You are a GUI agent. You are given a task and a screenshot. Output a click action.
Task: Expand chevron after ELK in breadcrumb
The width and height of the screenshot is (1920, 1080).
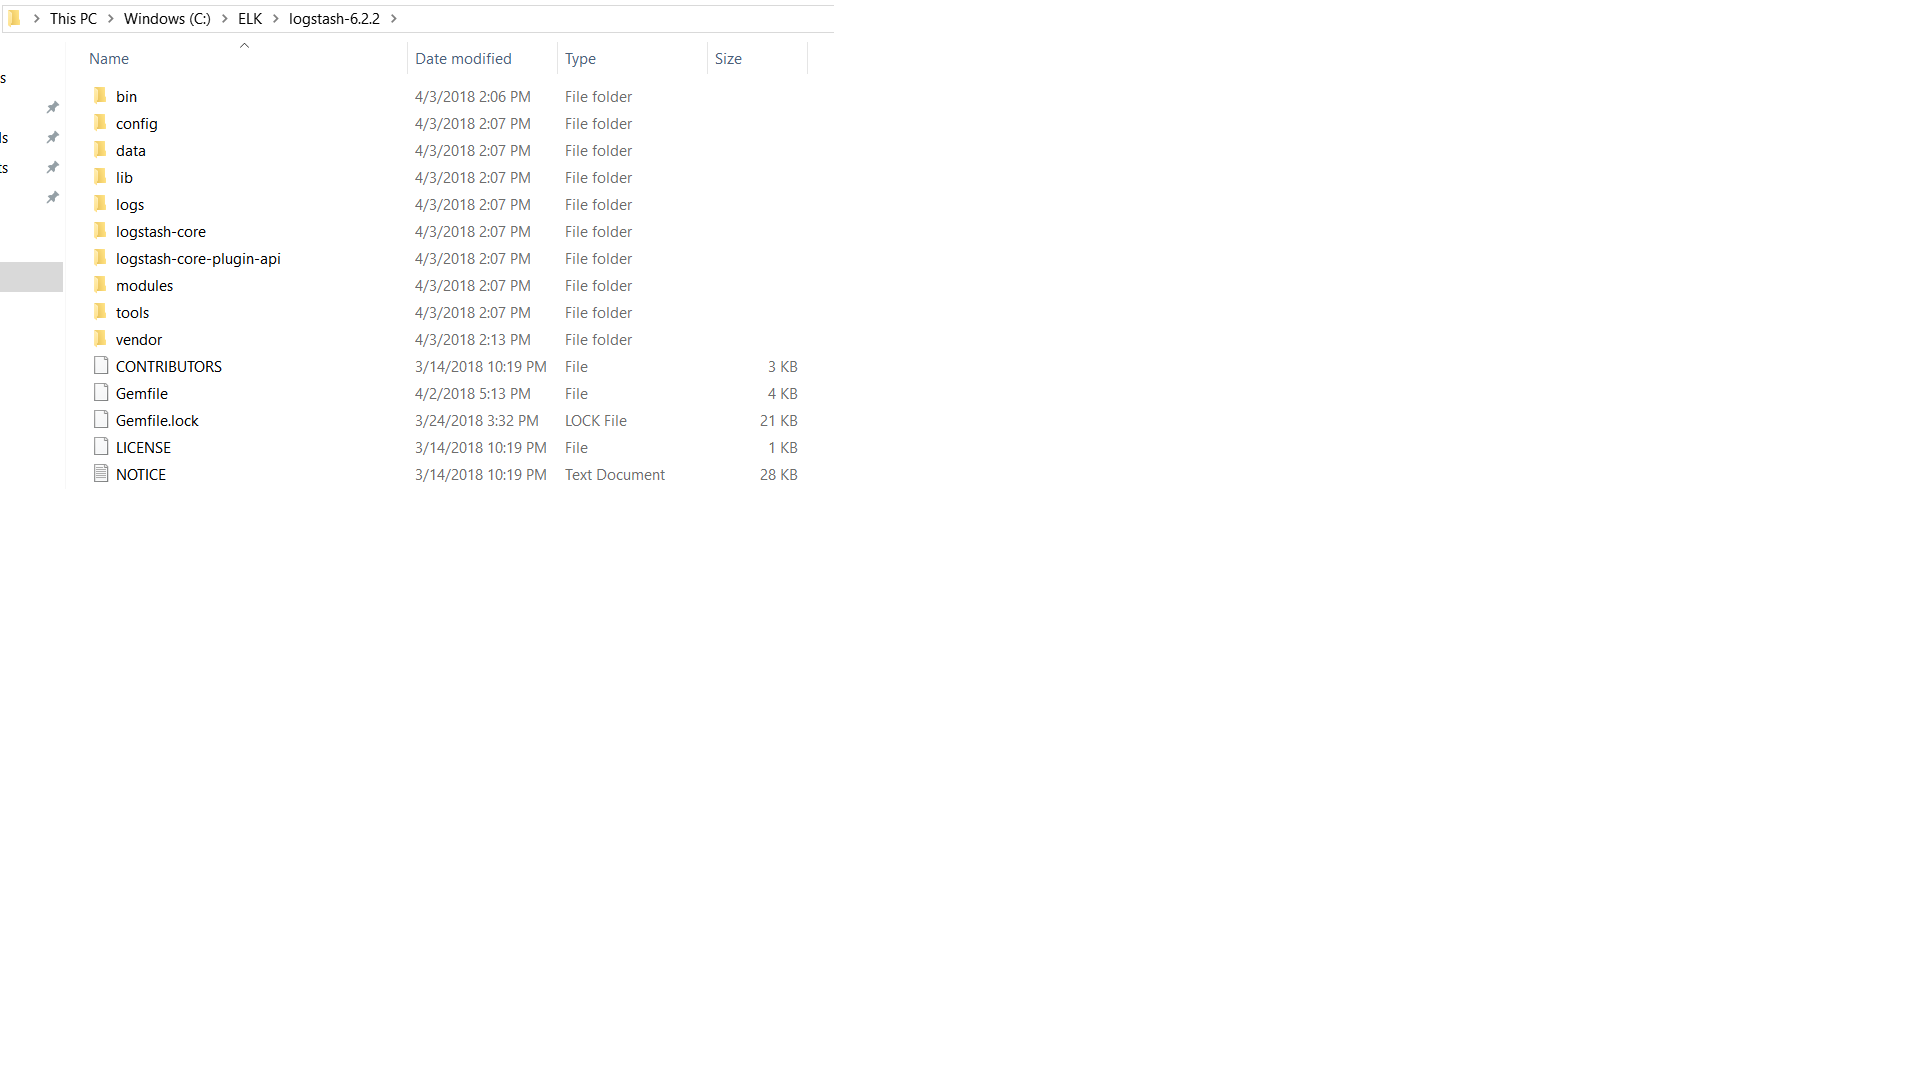pos(276,19)
